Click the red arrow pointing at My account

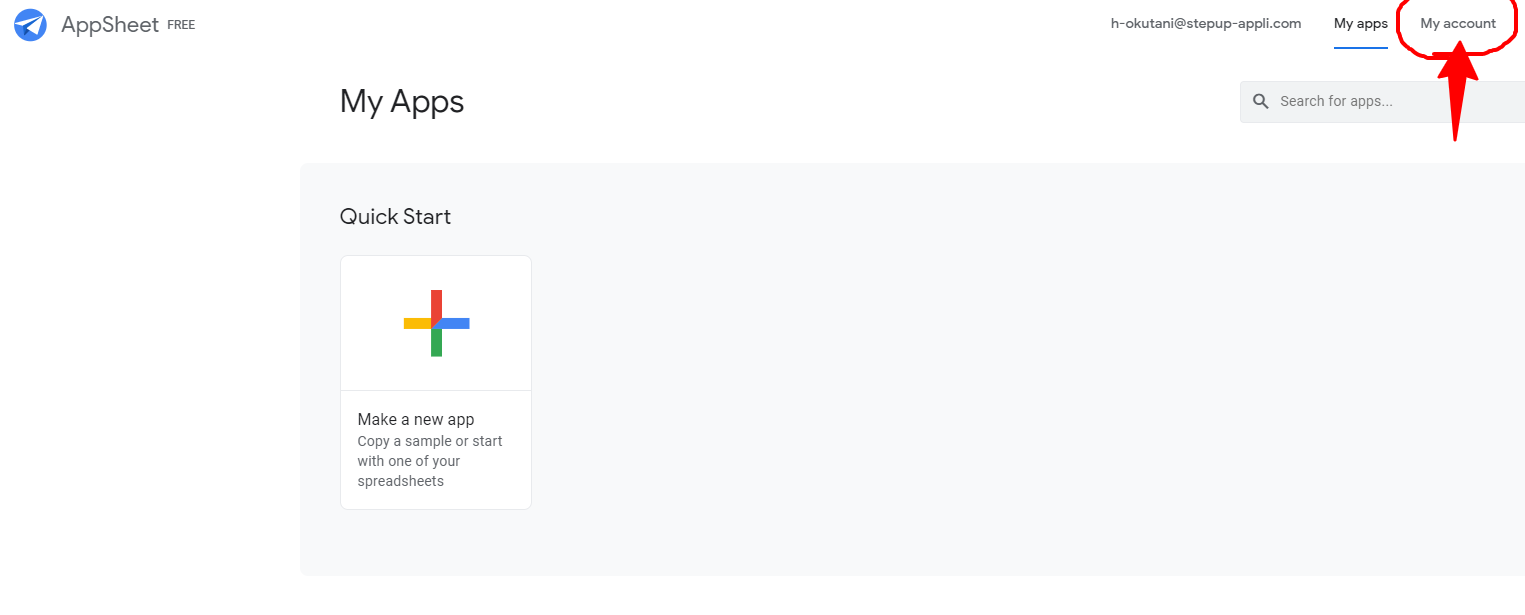[1457, 95]
